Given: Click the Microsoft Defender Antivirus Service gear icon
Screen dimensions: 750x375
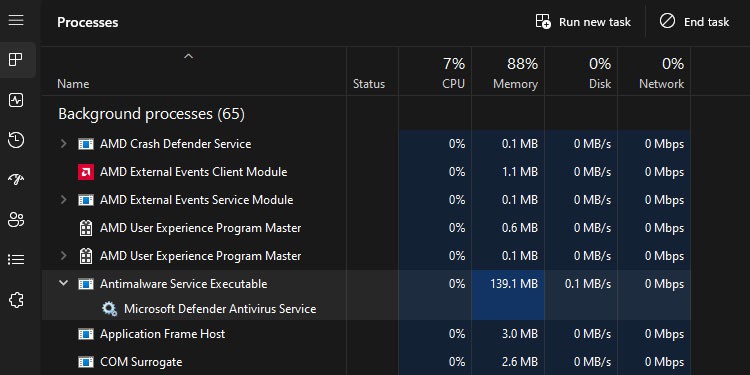Looking at the screenshot, I should (x=110, y=309).
